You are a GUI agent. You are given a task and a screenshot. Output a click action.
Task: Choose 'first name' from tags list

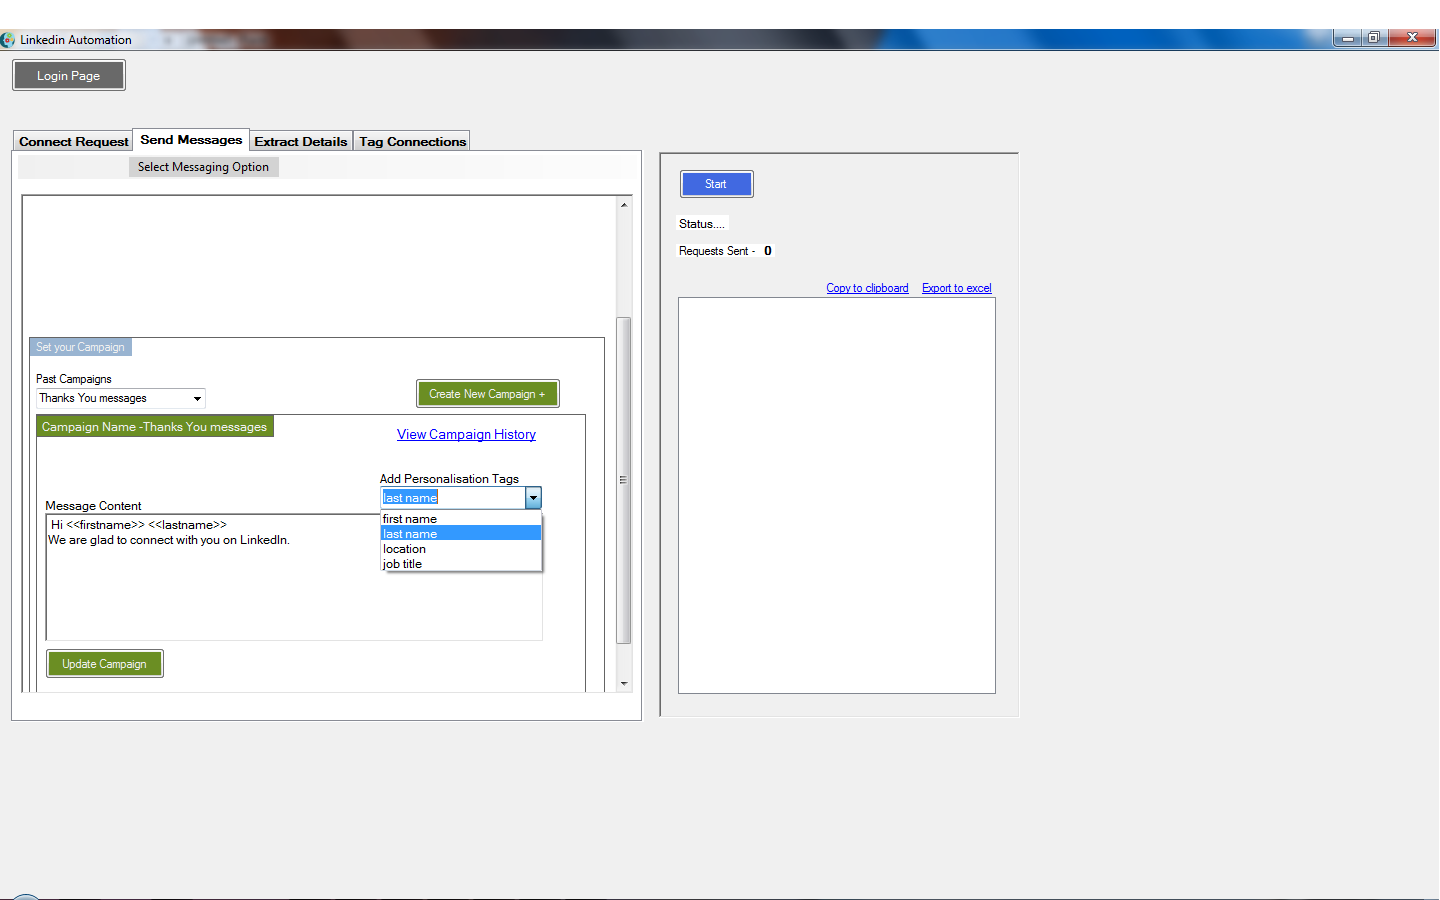coord(461,519)
